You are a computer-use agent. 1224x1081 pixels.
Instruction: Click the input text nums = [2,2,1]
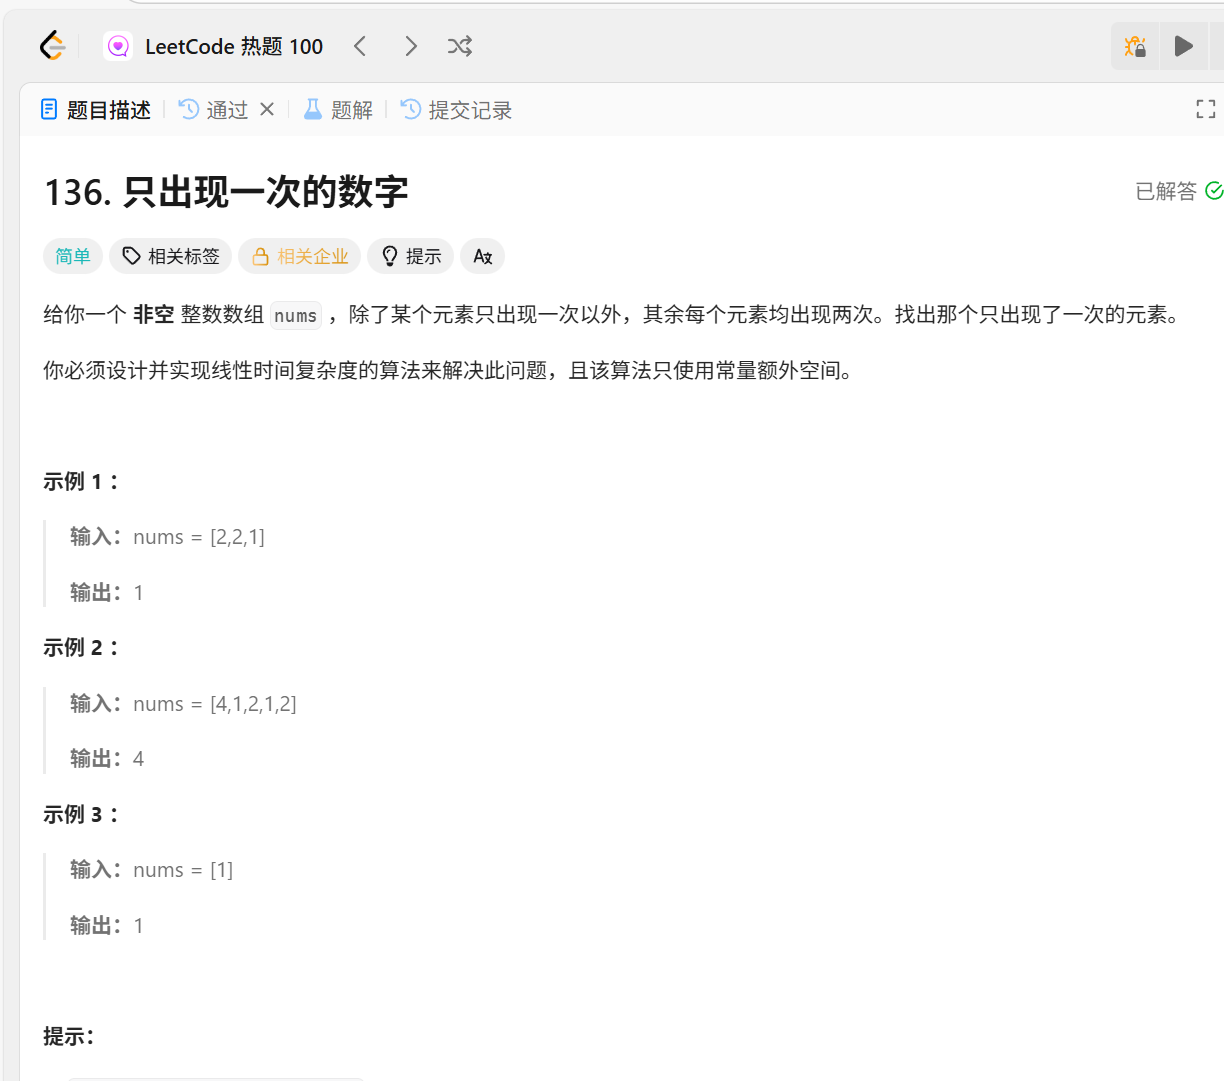pos(199,537)
